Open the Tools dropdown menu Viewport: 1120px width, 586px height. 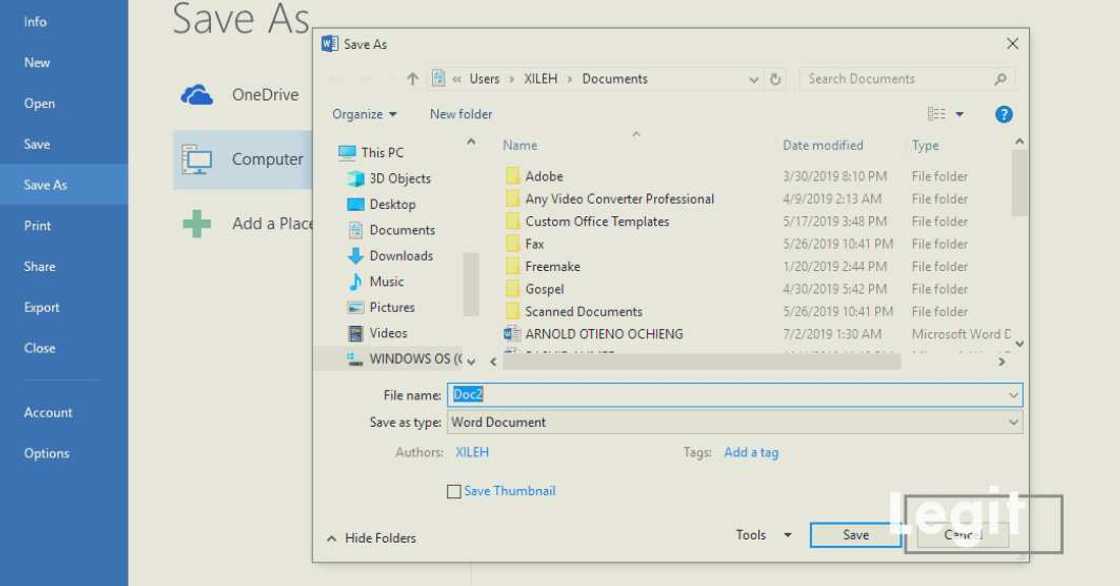point(763,535)
